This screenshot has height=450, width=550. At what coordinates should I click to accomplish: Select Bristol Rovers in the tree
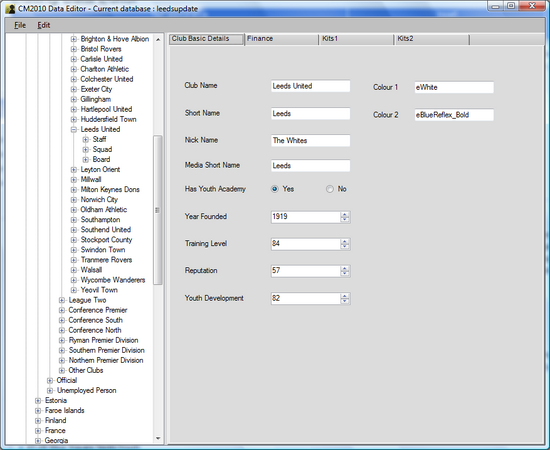pos(101,49)
